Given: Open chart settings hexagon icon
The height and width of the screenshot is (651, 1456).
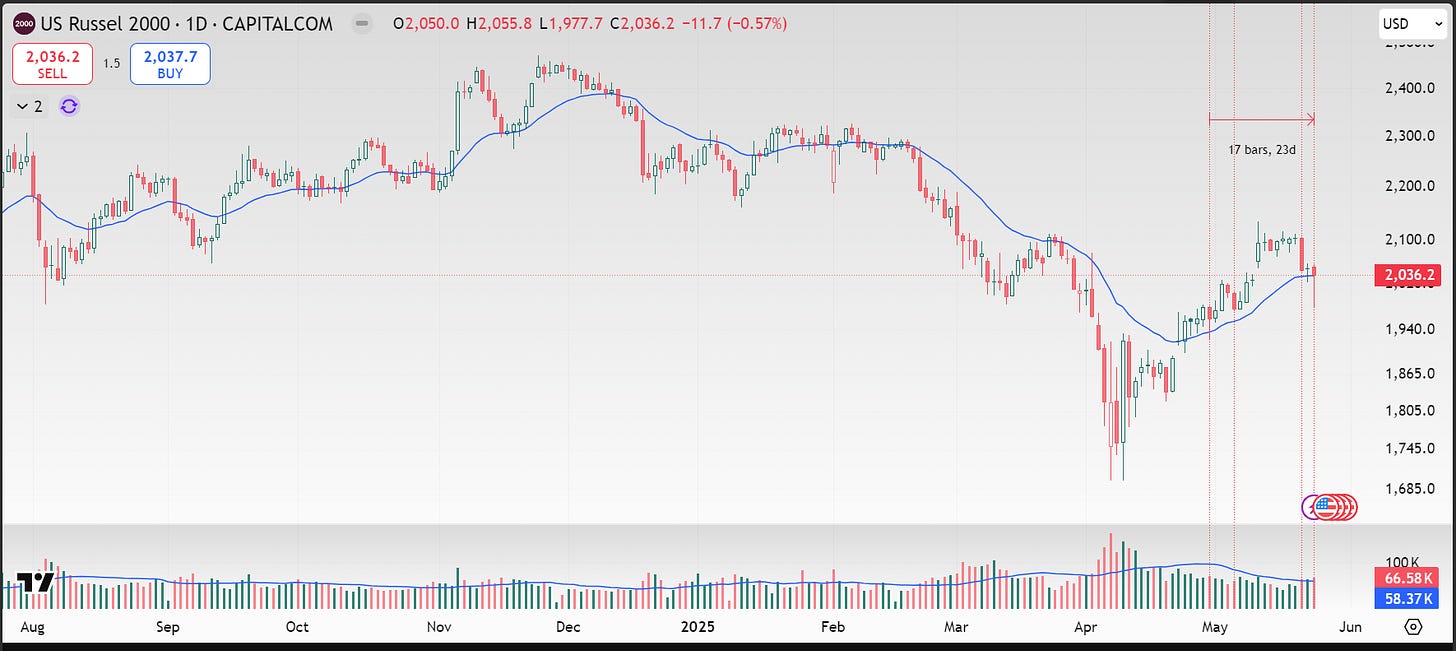Looking at the screenshot, I should (x=1413, y=627).
